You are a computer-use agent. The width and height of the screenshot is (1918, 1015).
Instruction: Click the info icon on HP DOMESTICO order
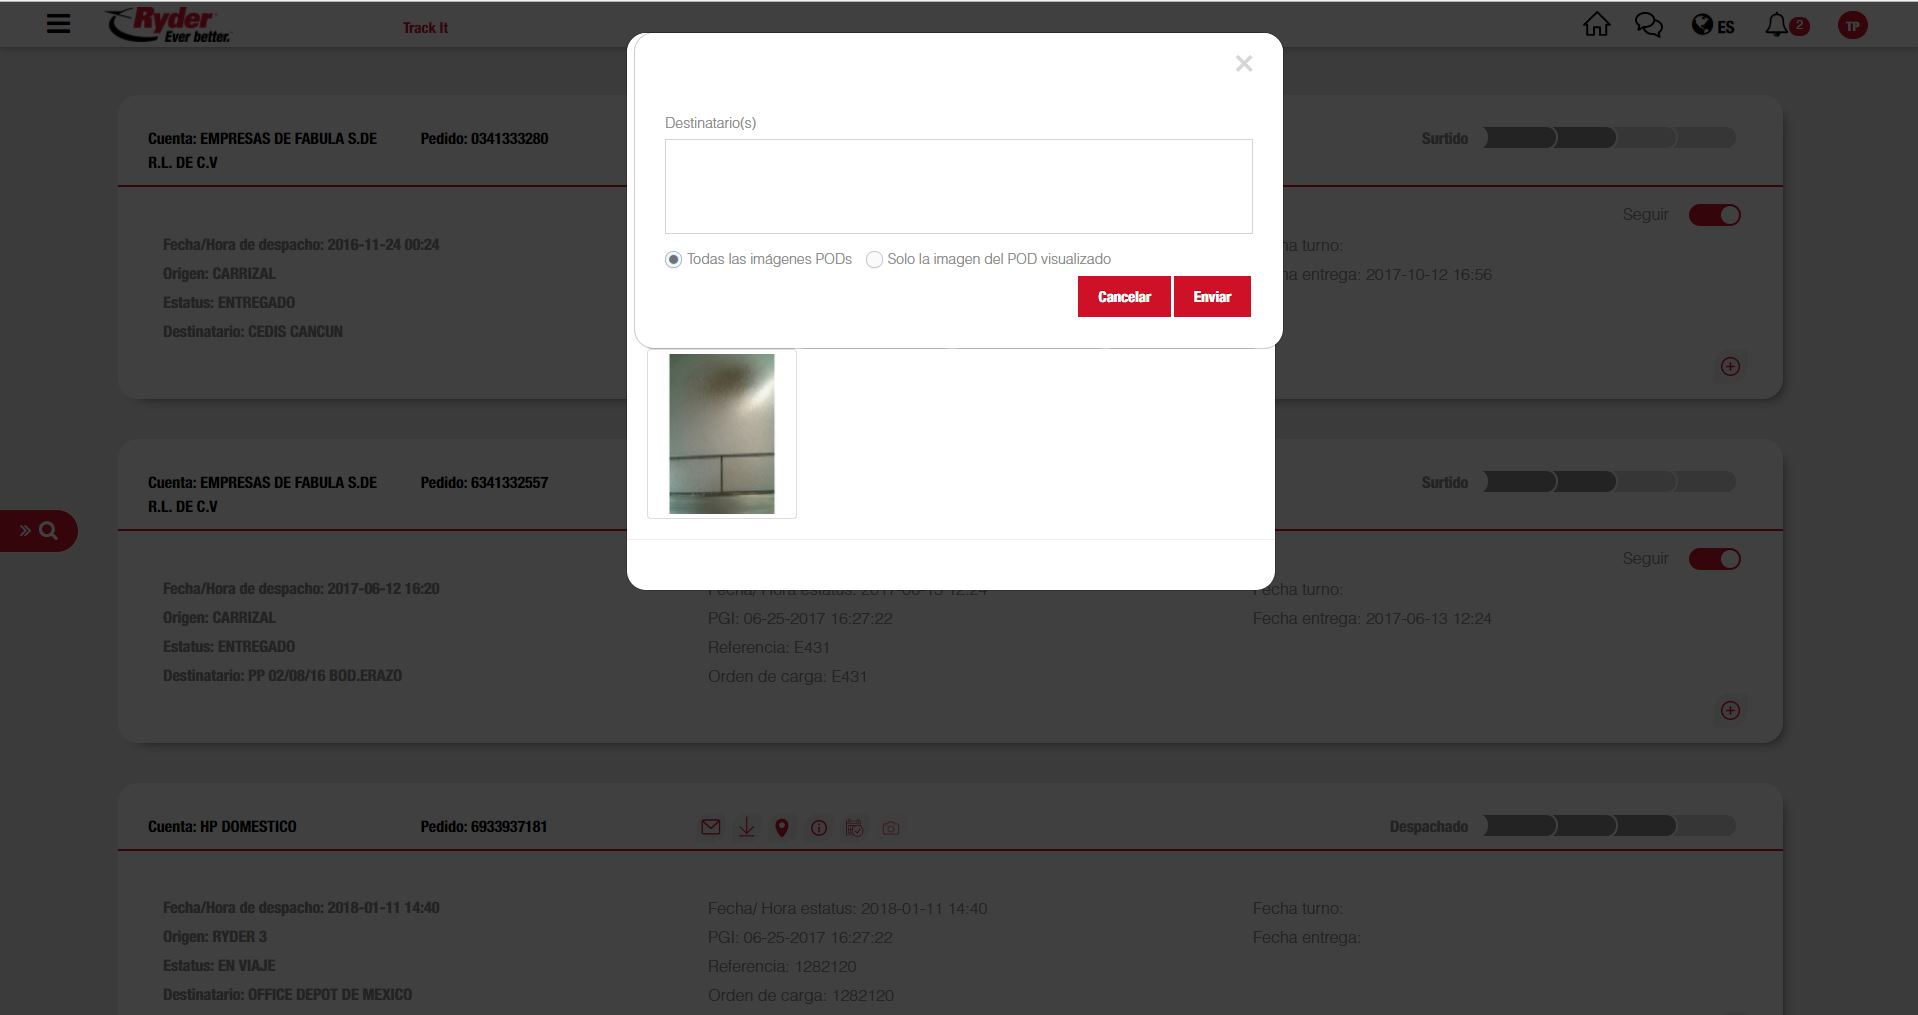tap(818, 827)
